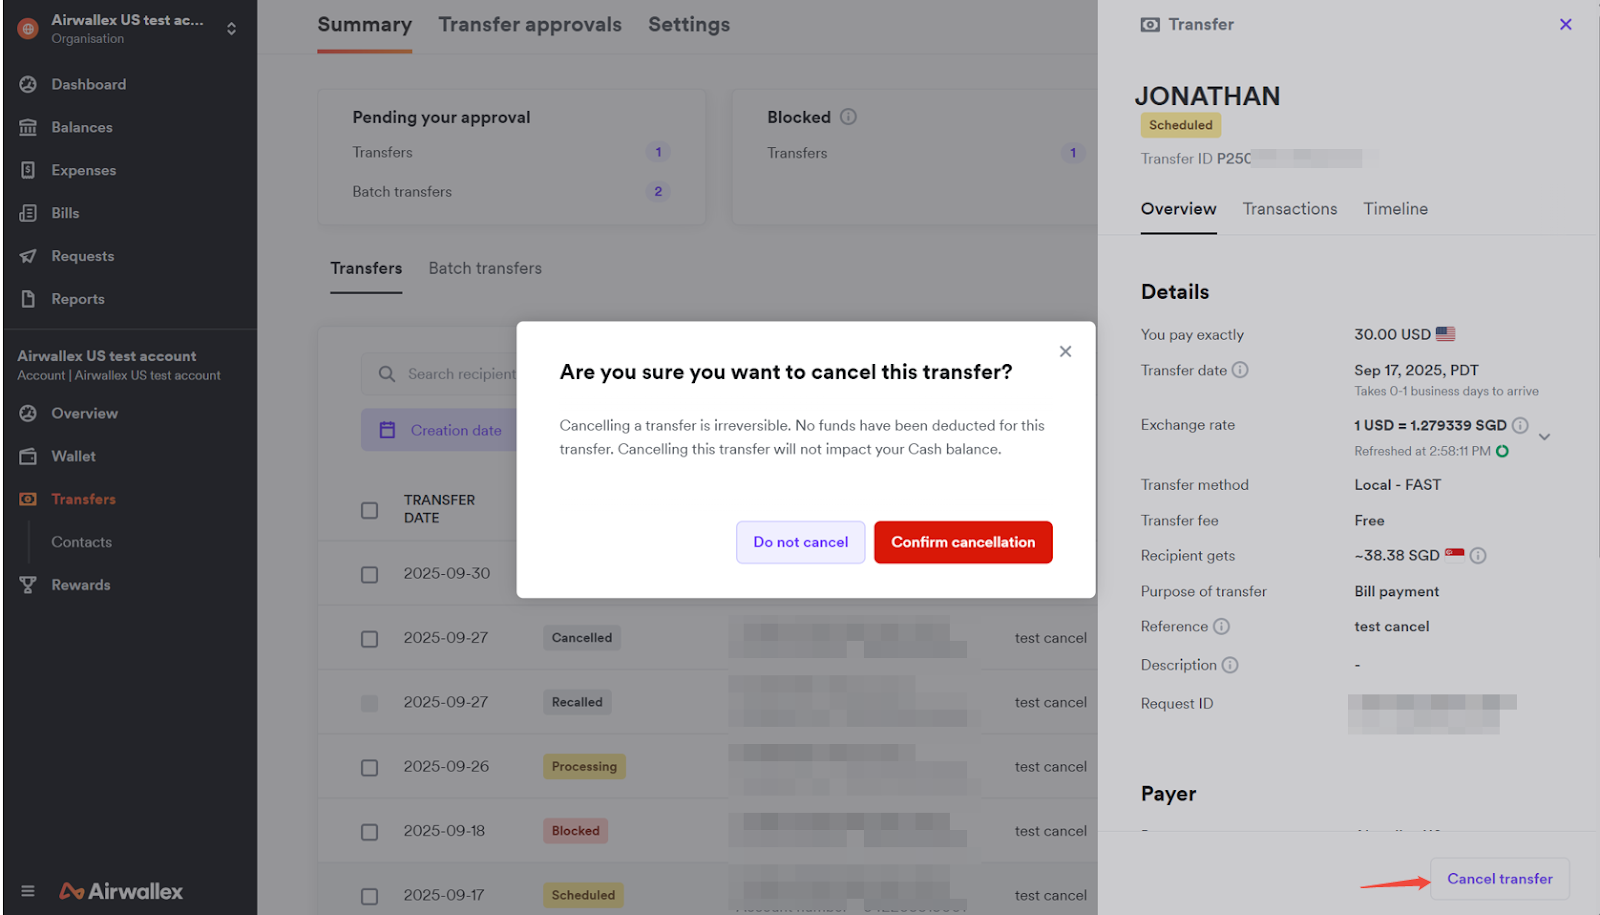This screenshot has width=1600, height=915.
Task: Click the Search recipient input field
Action: (460, 374)
